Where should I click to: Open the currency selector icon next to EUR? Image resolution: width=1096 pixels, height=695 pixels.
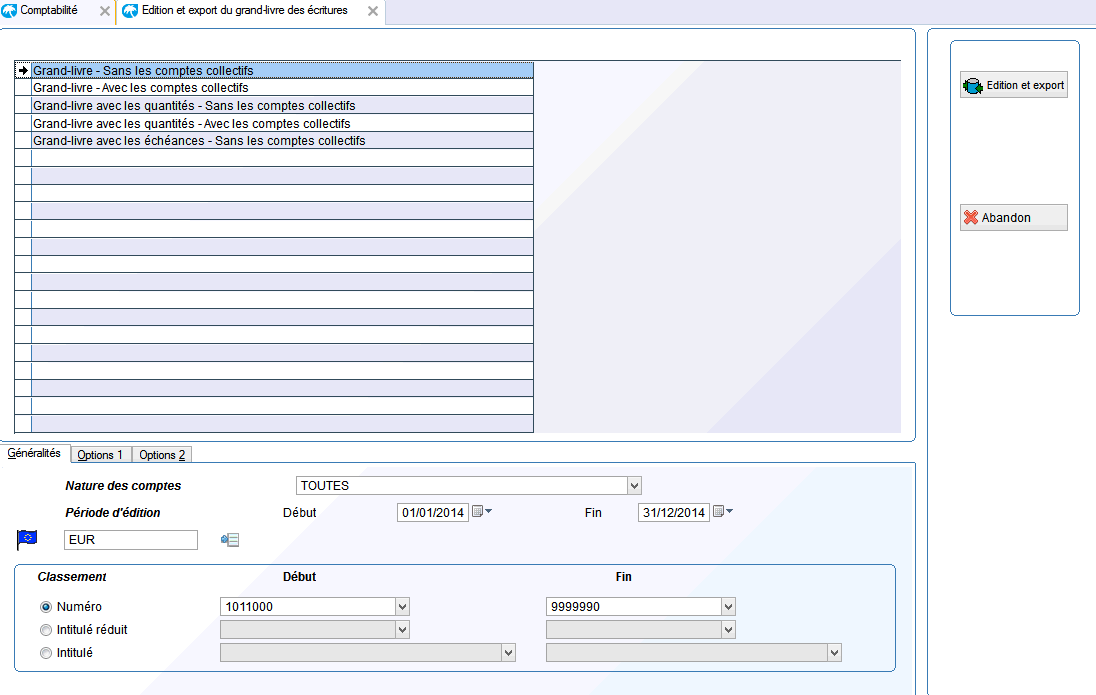[x=229, y=538]
